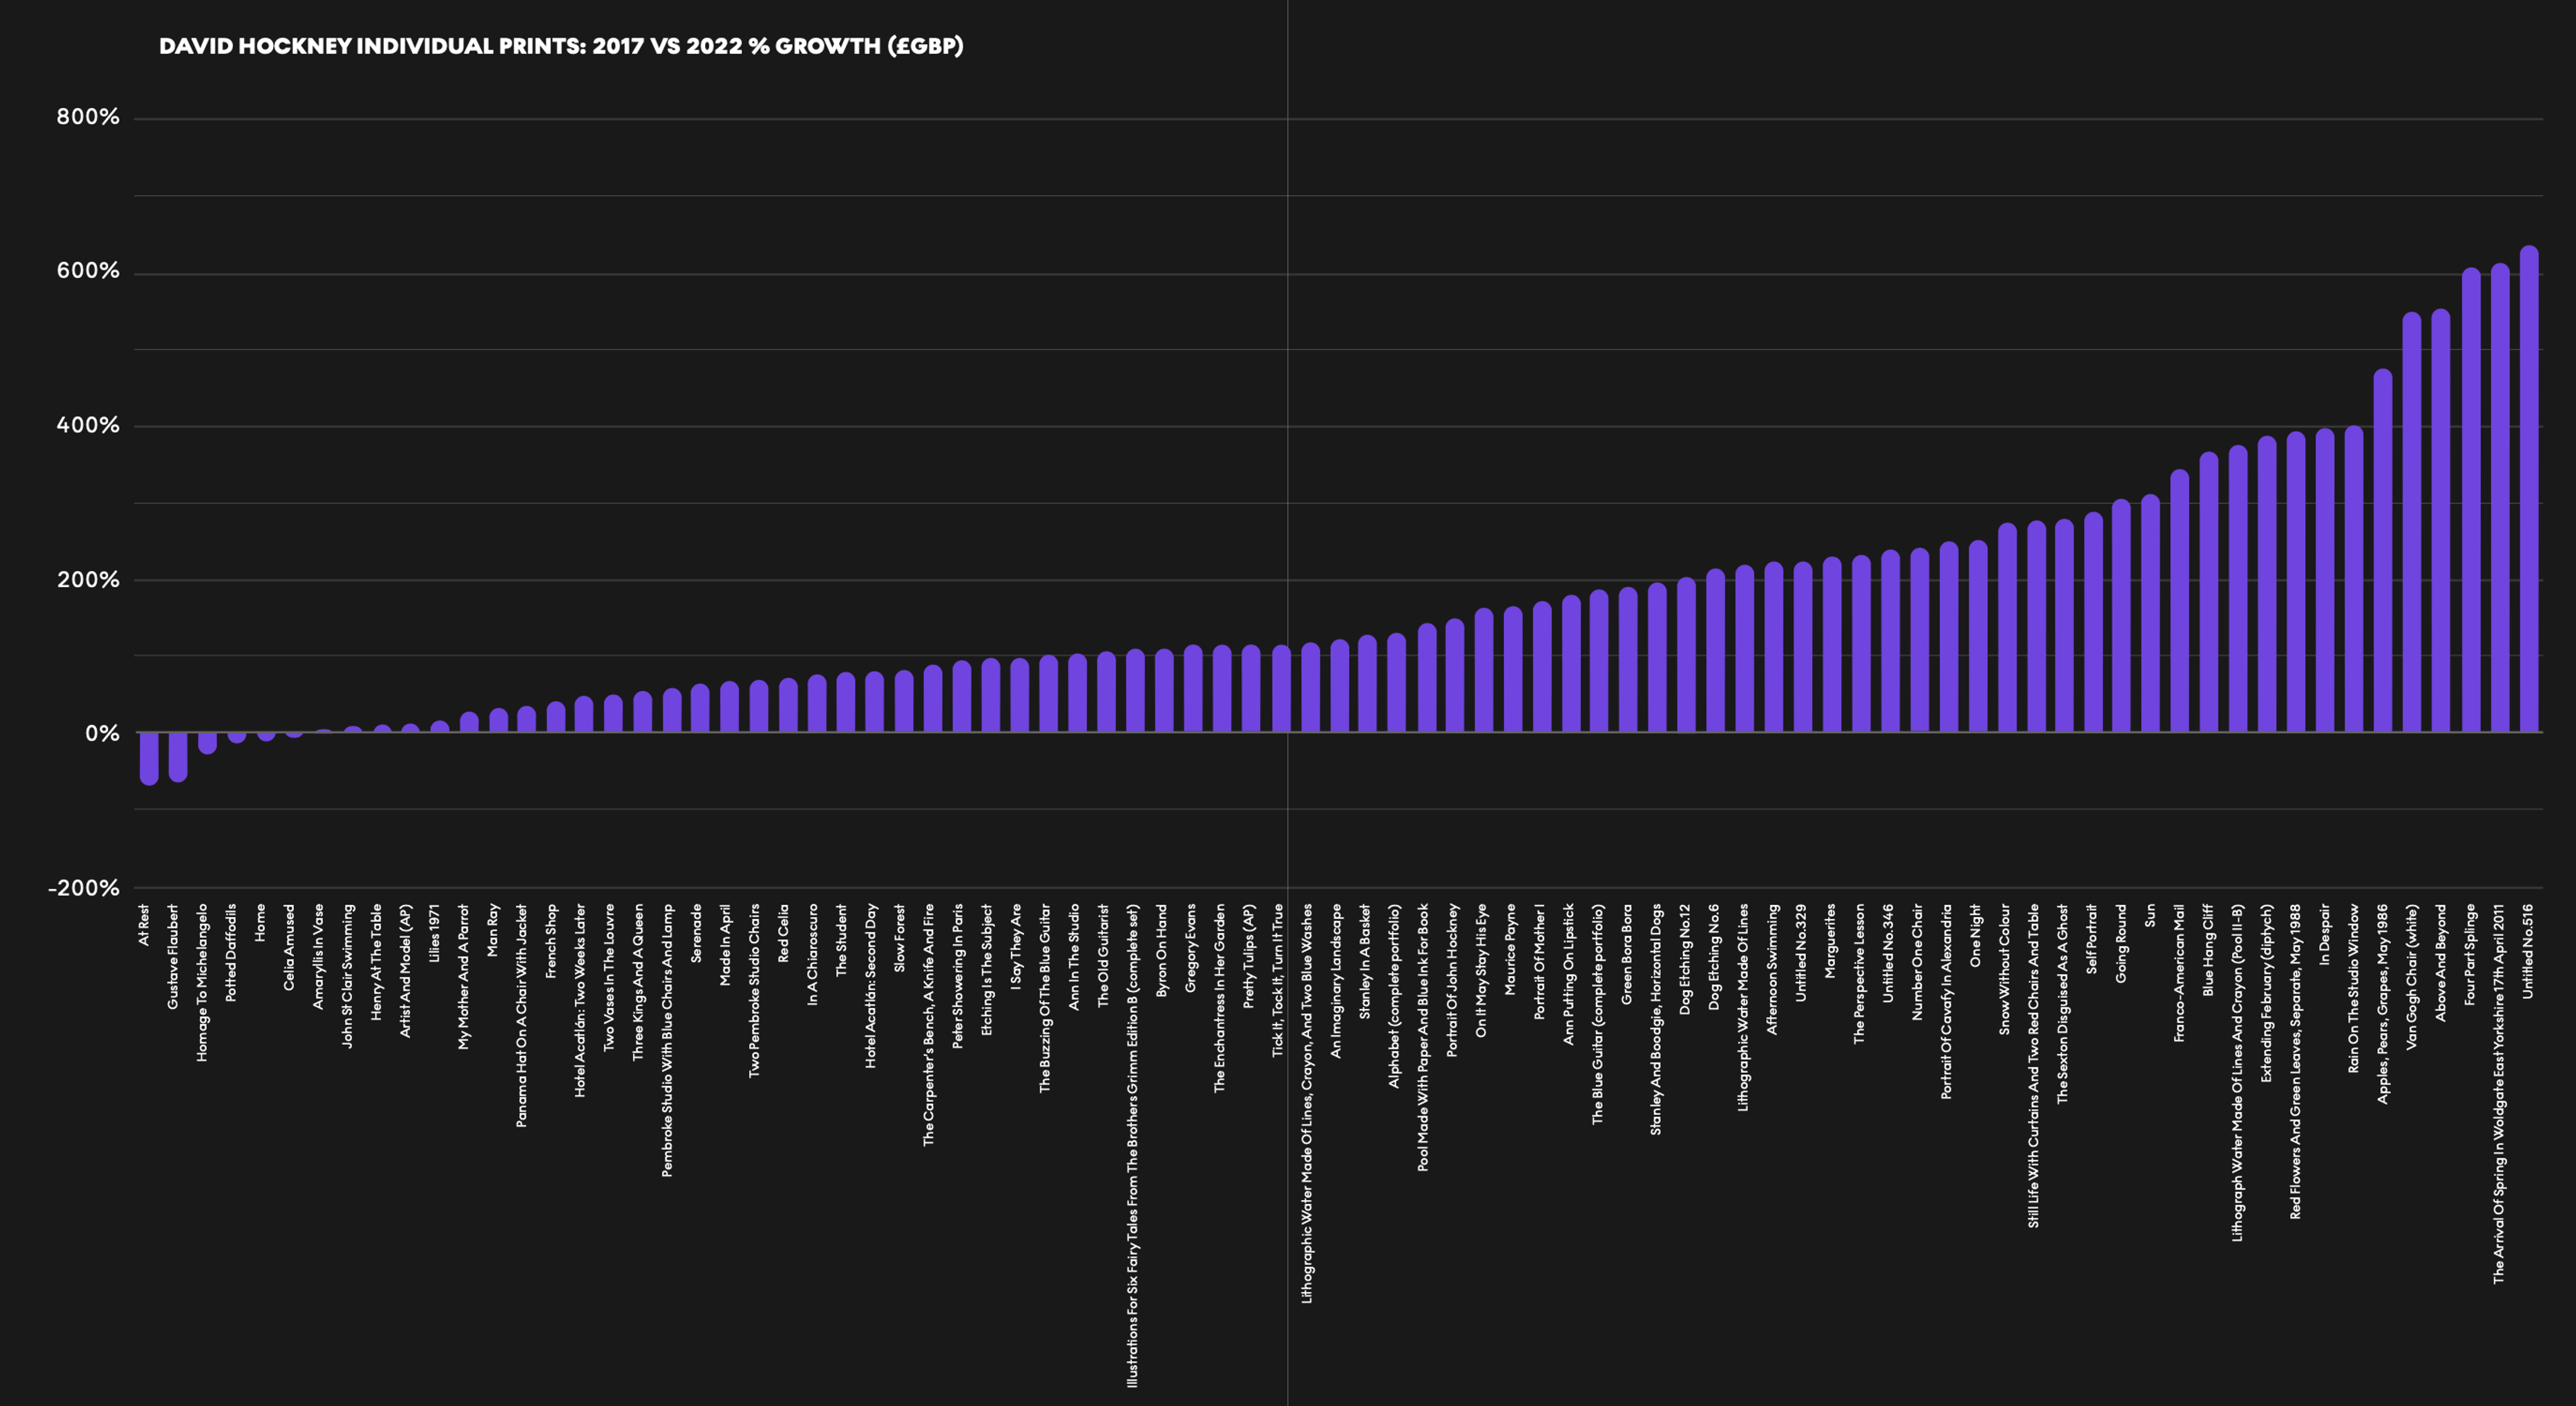Click the Van Gogh Chair (white) bar
The width and height of the screenshot is (2576, 1406).
point(2412,522)
